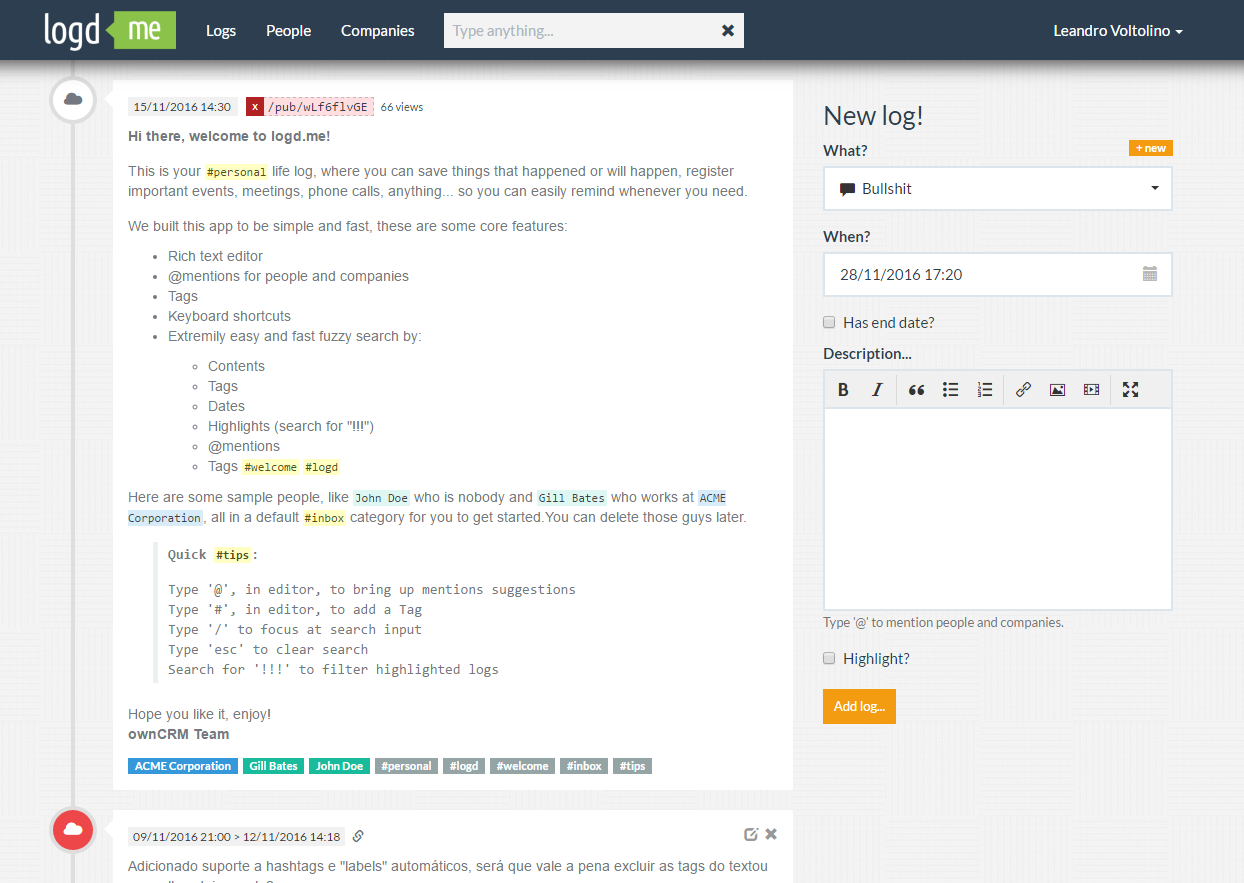
Task: Click the #inbox grey tag label
Action: coord(584,766)
